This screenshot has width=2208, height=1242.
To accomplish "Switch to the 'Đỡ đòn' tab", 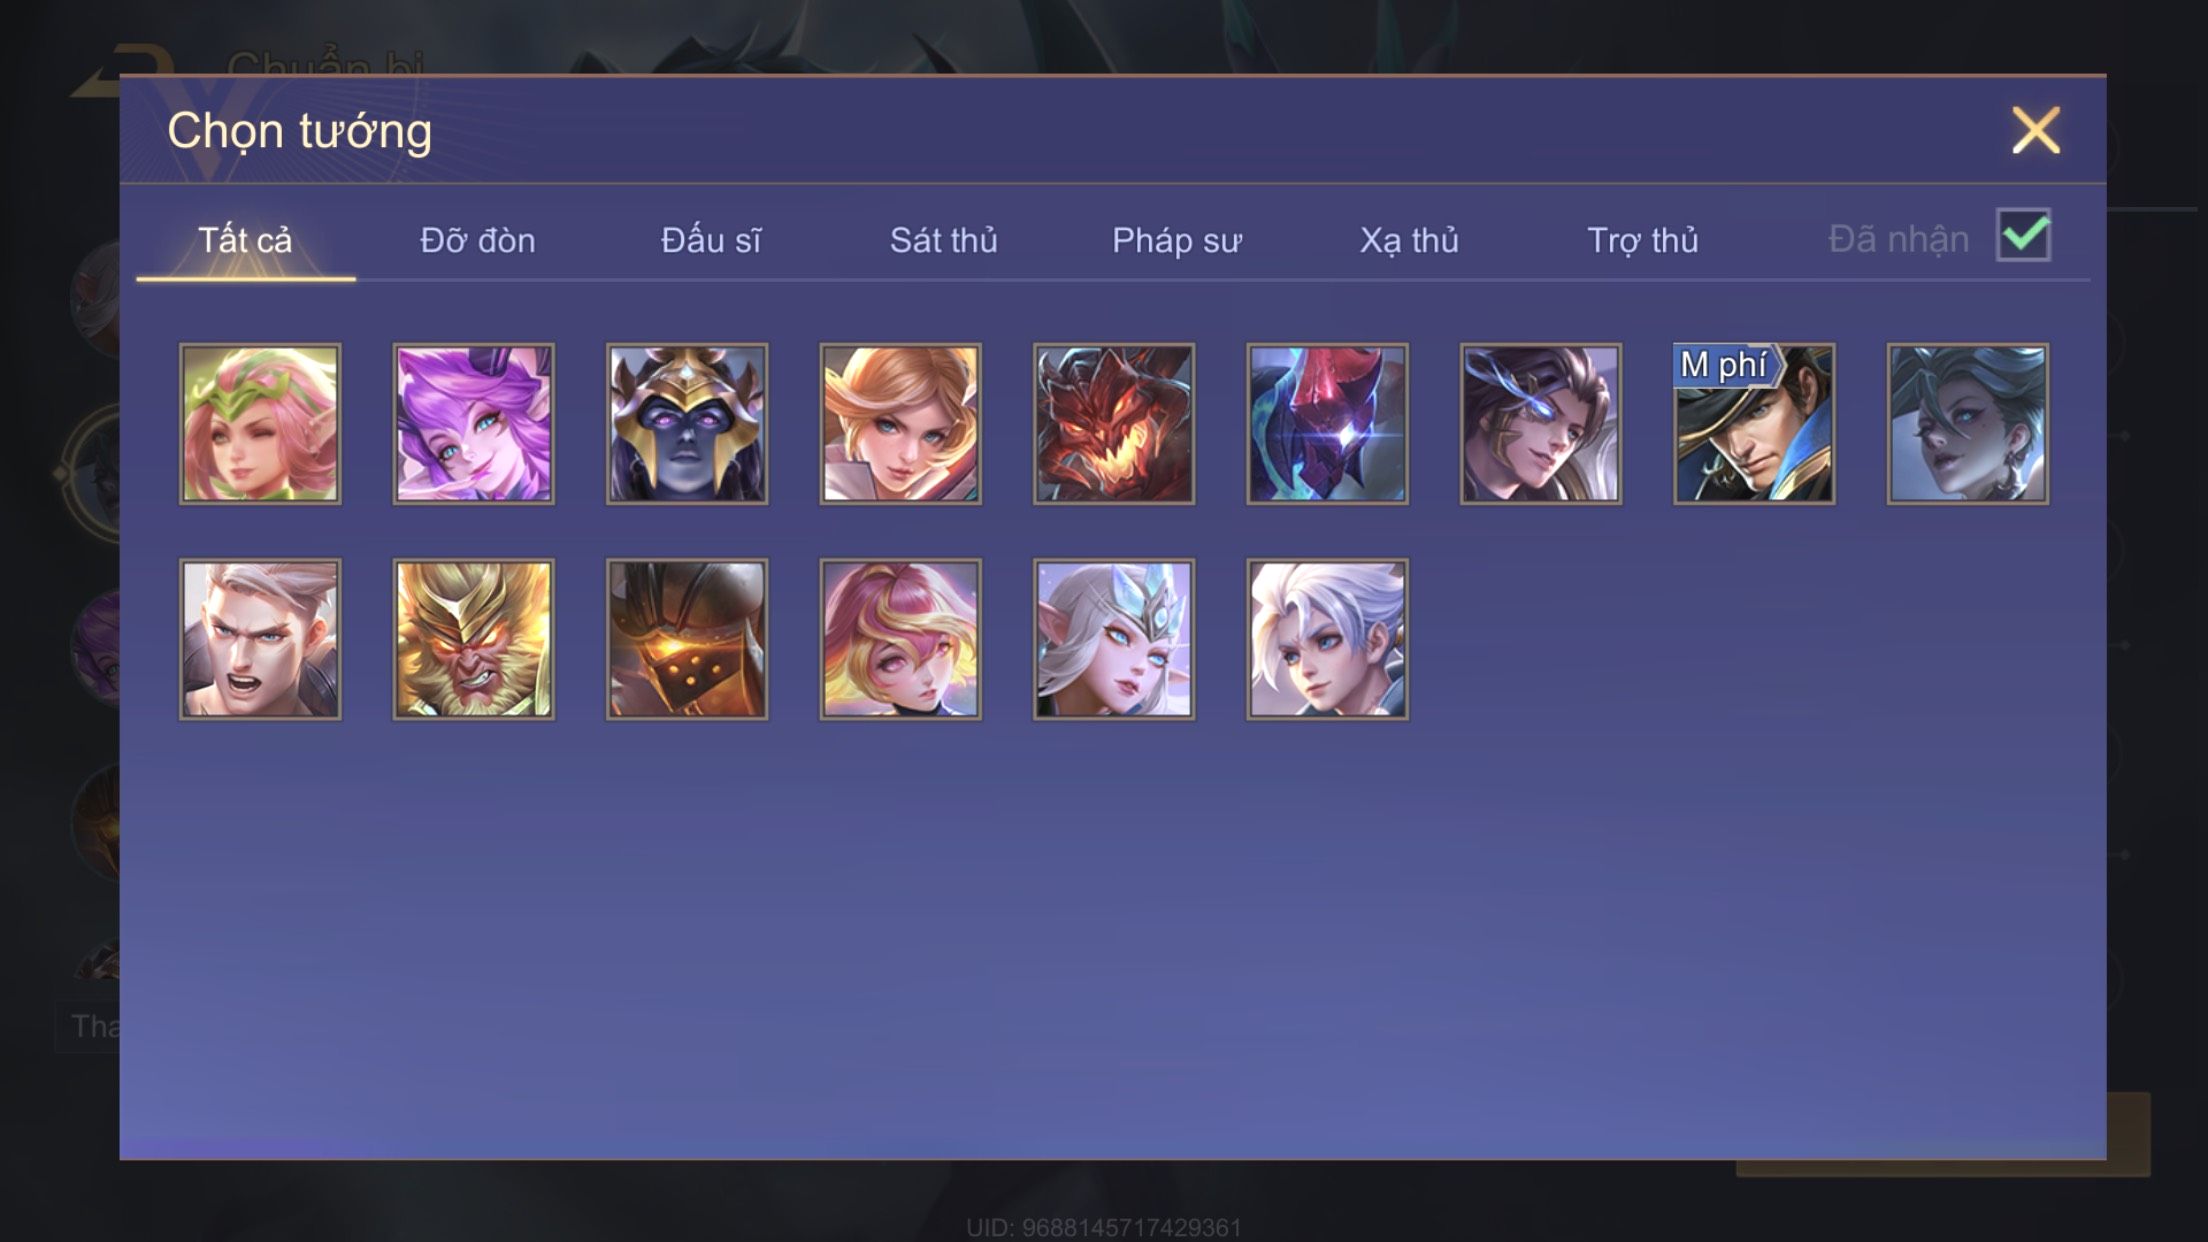I will click(478, 240).
